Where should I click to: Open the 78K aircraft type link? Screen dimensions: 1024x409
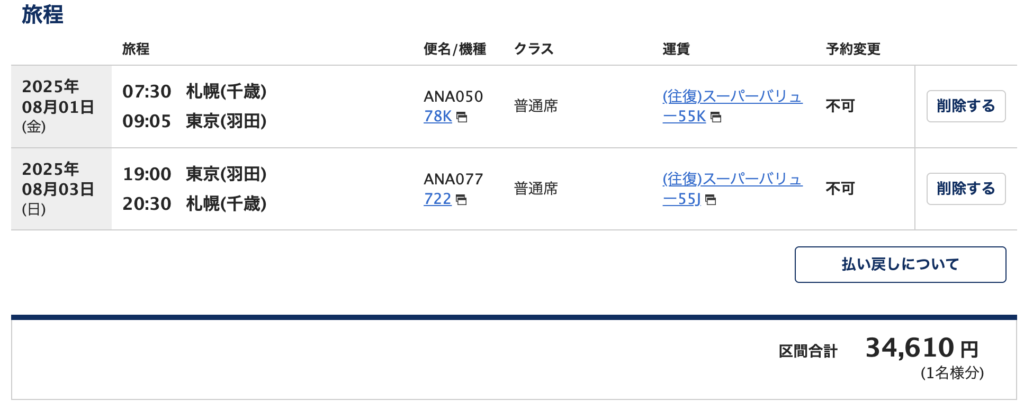[438, 118]
